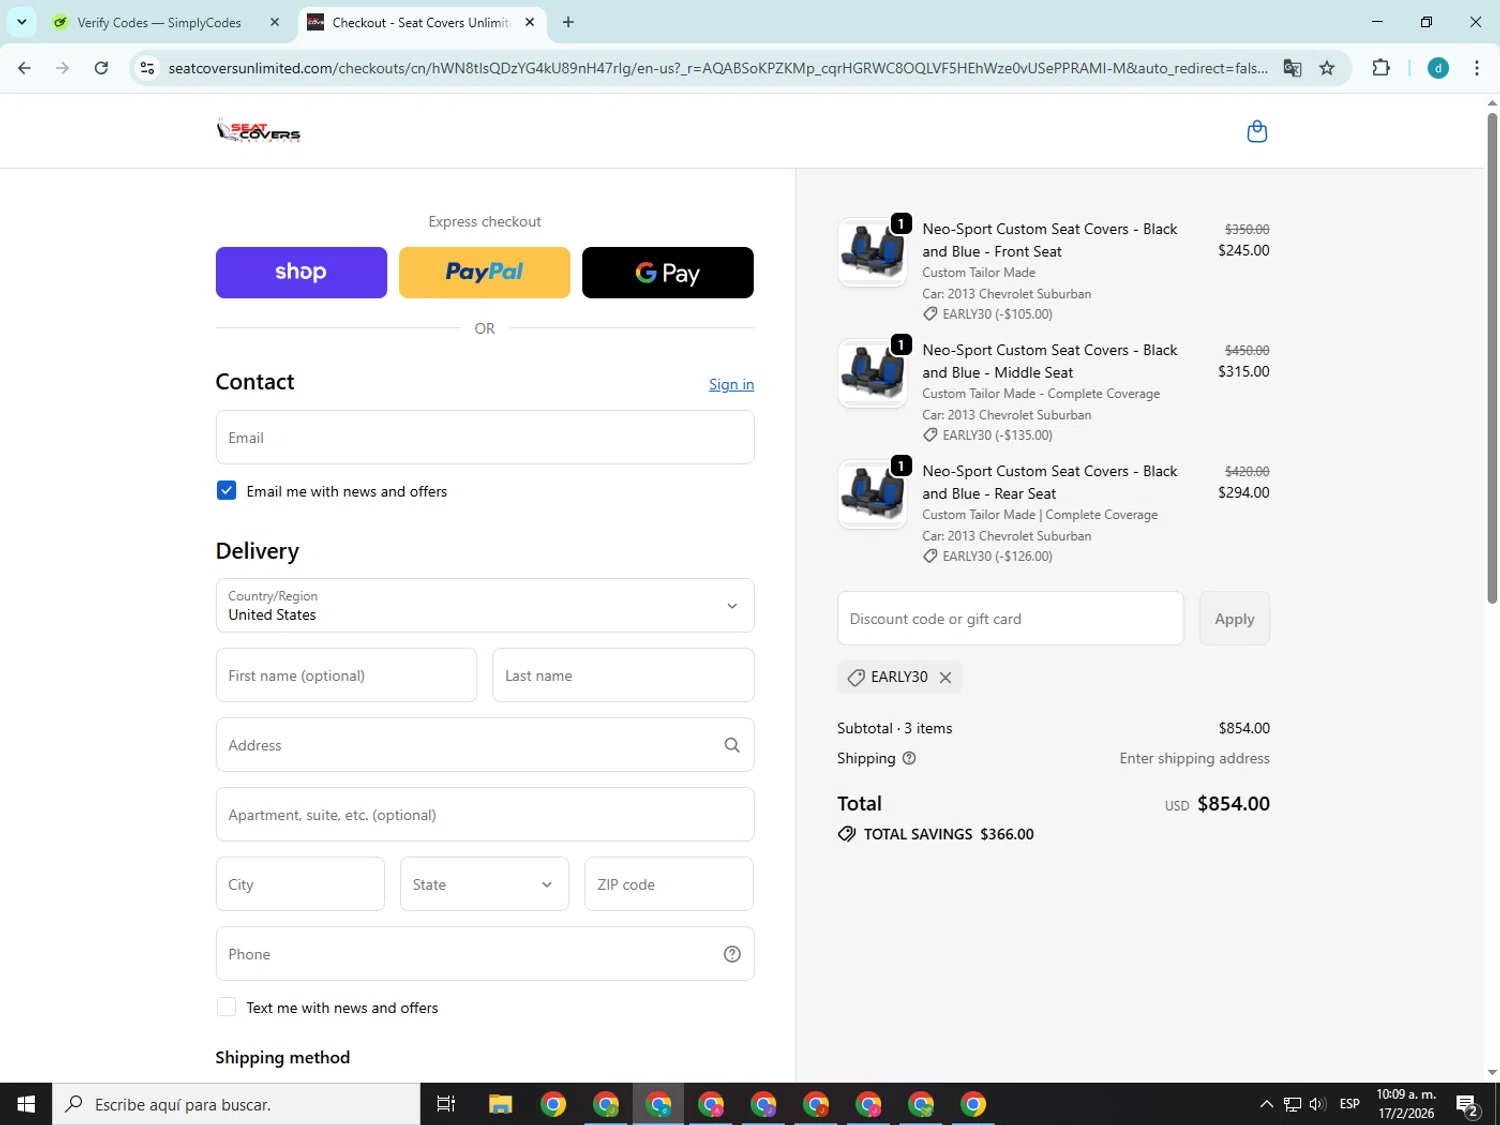Open the shopping bag cart icon
The width and height of the screenshot is (1500, 1125).
[x=1257, y=131]
